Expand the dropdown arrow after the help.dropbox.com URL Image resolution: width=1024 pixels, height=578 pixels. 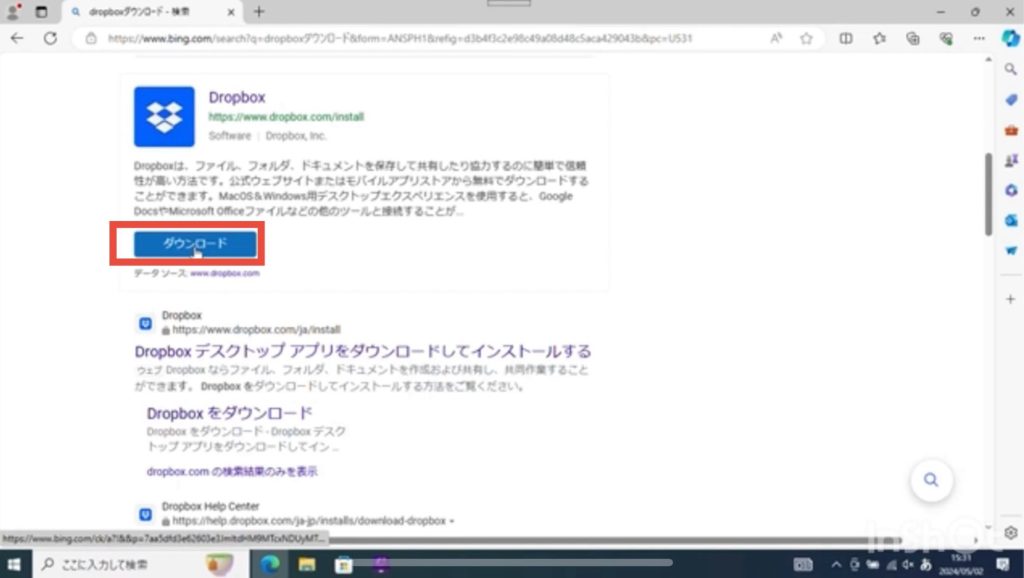pyautogui.click(x=452, y=521)
